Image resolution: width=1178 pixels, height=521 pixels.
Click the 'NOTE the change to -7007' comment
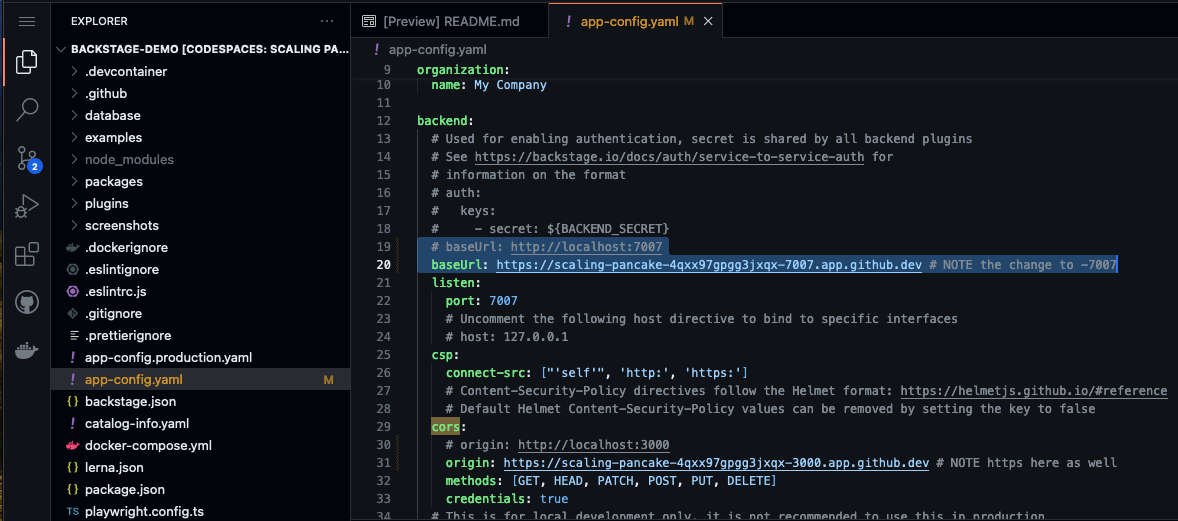pyautogui.click(x=1022, y=265)
